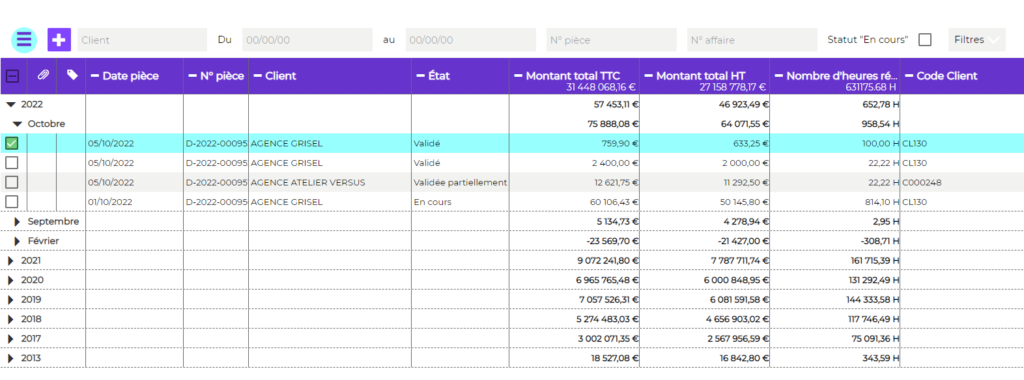Uncheck the checked 759,90 € row checkbox
The width and height of the screenshot is (1024, 380).
click(x=12, y=143)
